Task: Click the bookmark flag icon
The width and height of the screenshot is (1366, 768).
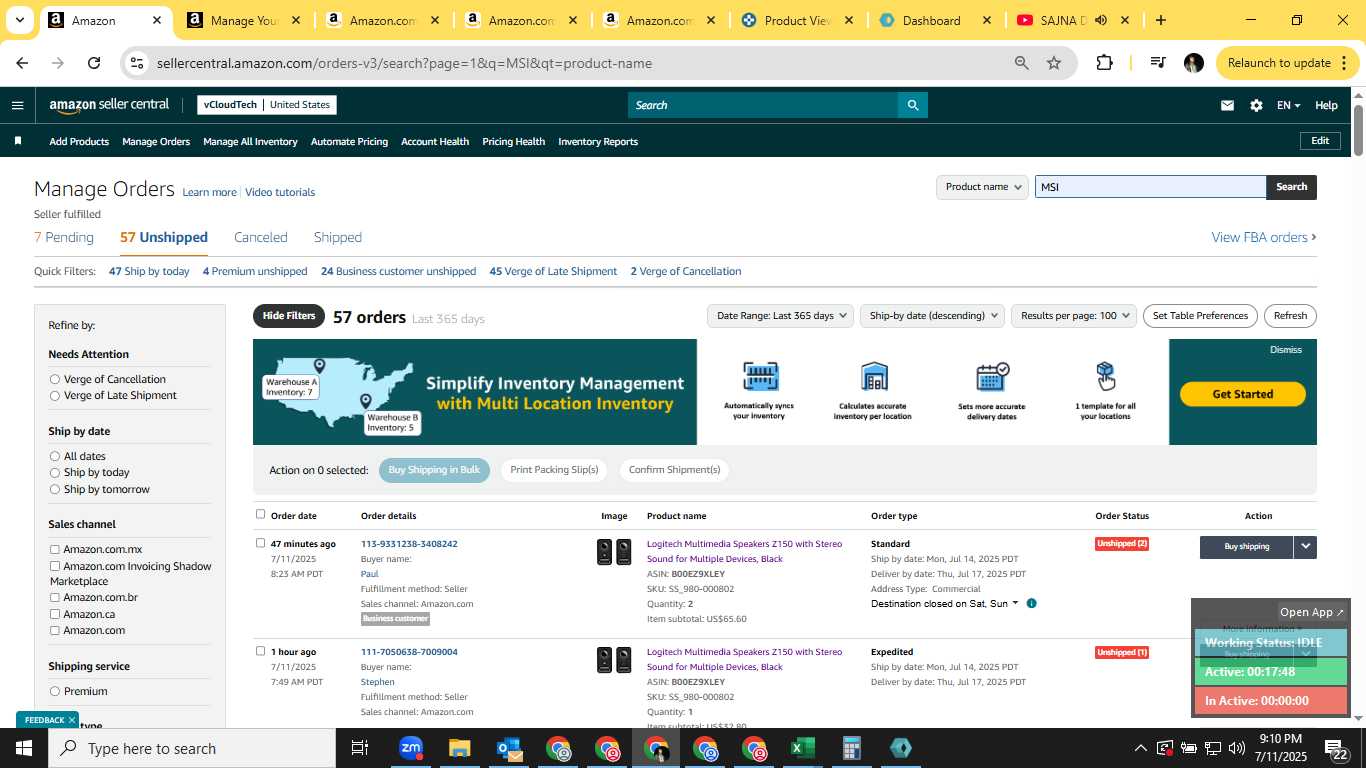Action: point(17,141)
